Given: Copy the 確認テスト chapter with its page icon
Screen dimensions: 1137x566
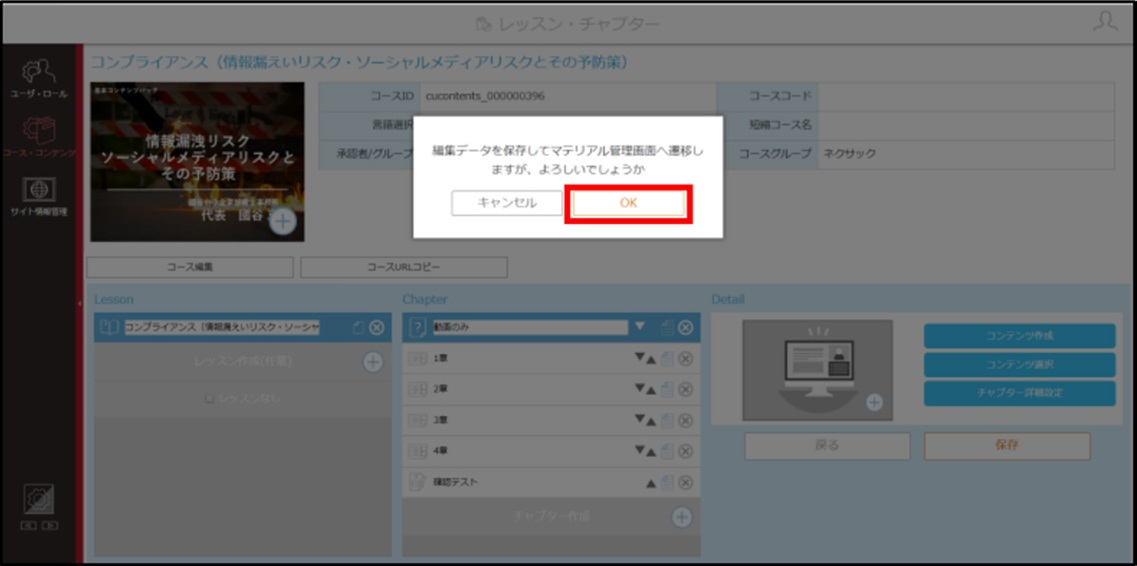Looking at the screenshot, I should point(667,482).
